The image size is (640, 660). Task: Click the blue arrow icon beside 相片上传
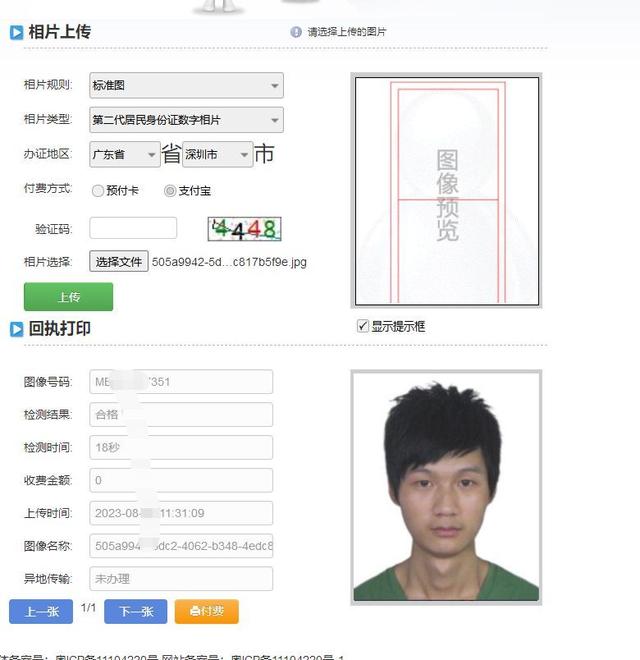pyautogui.click(x=16, y=32)
